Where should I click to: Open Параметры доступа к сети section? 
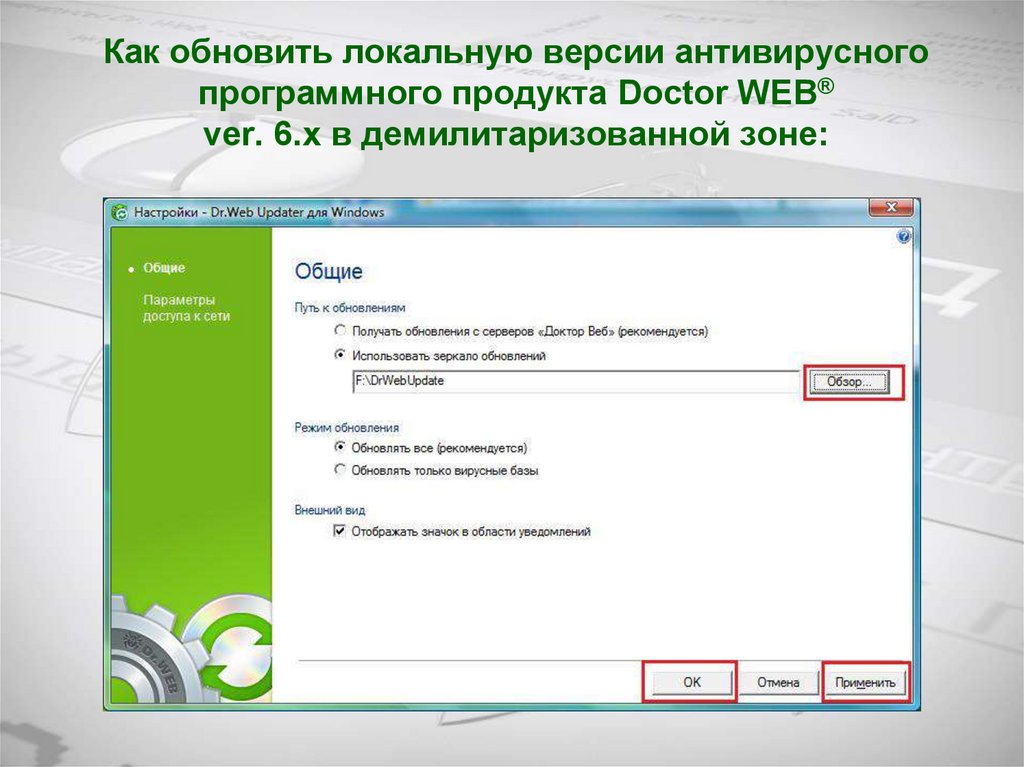(187, 308)
